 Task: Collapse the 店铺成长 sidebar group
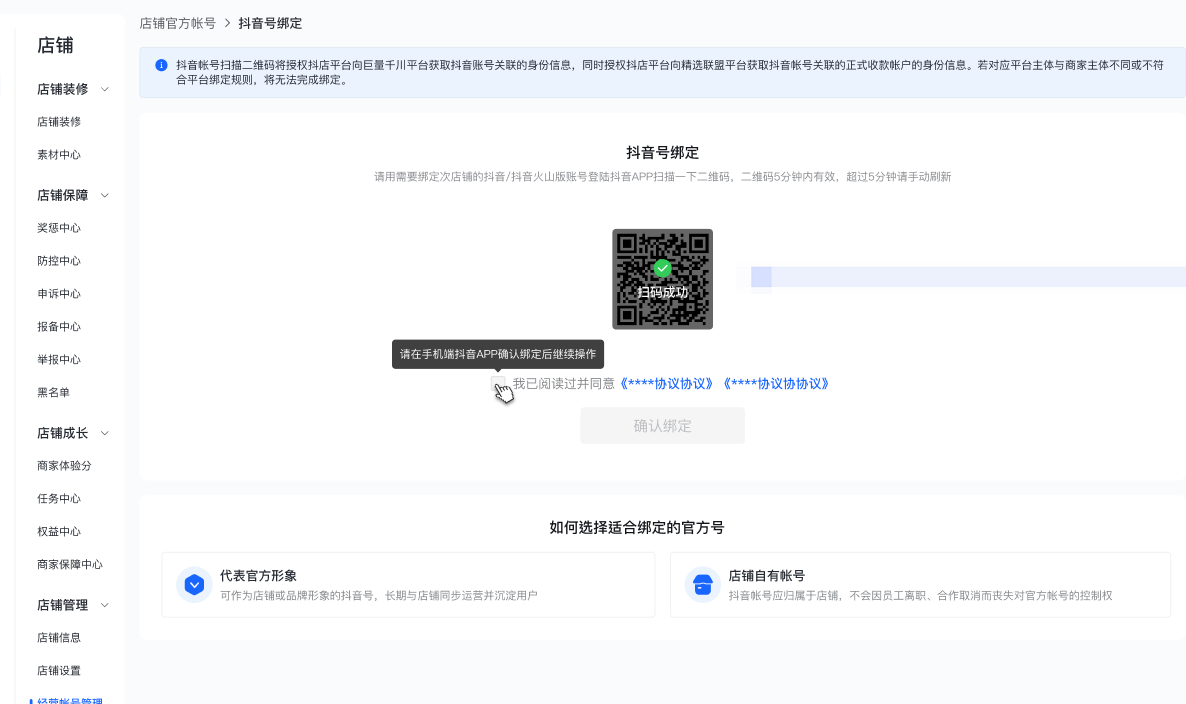tap(105, 433)
